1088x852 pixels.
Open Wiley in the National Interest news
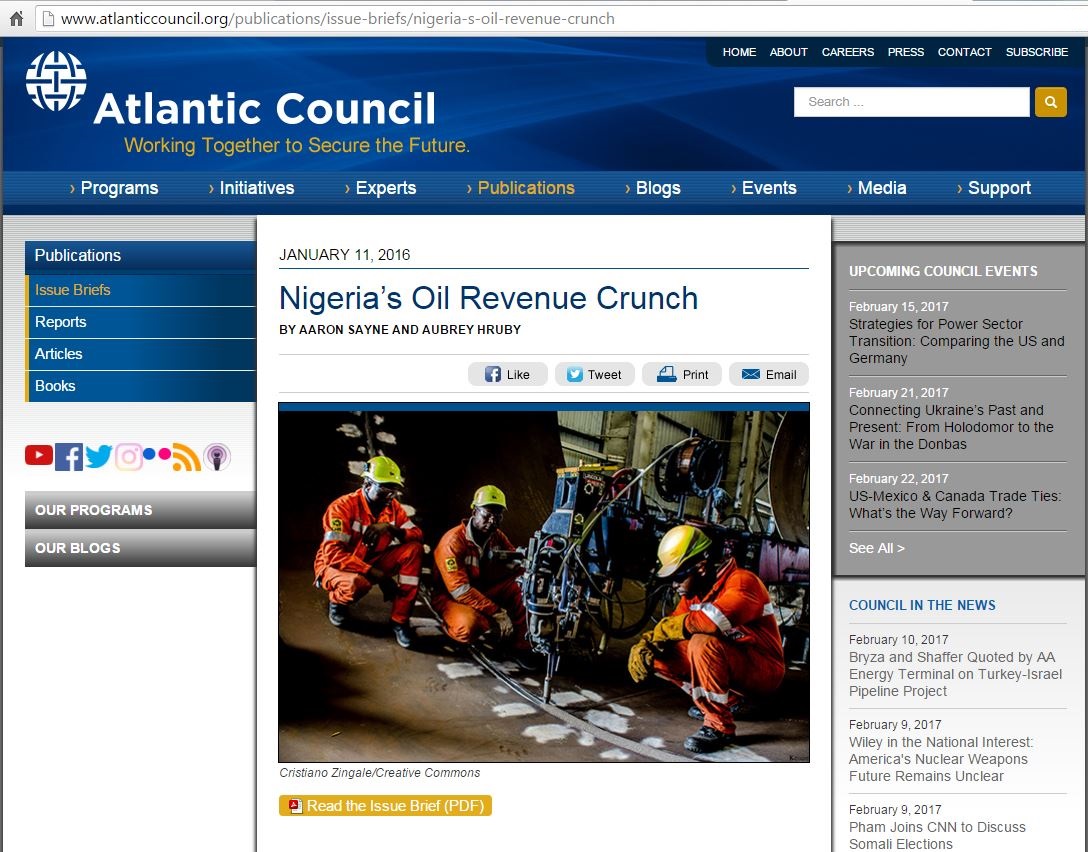coord(941,759)
